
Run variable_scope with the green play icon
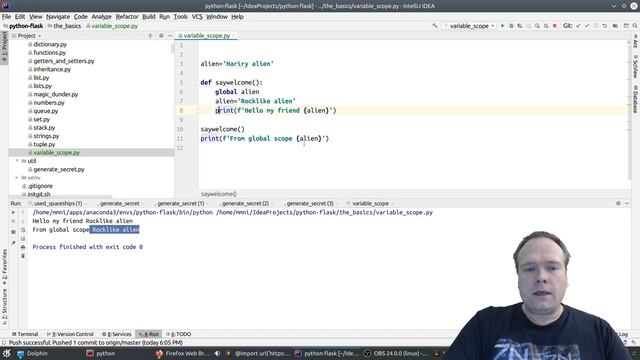[x=502, y=26]
